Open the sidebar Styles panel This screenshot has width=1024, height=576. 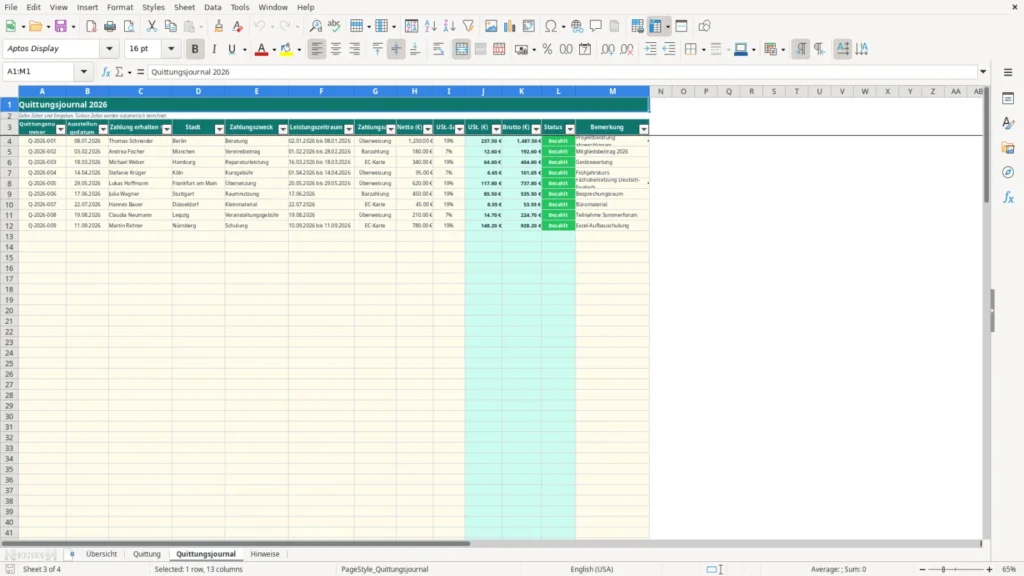tap(1008, 123)
